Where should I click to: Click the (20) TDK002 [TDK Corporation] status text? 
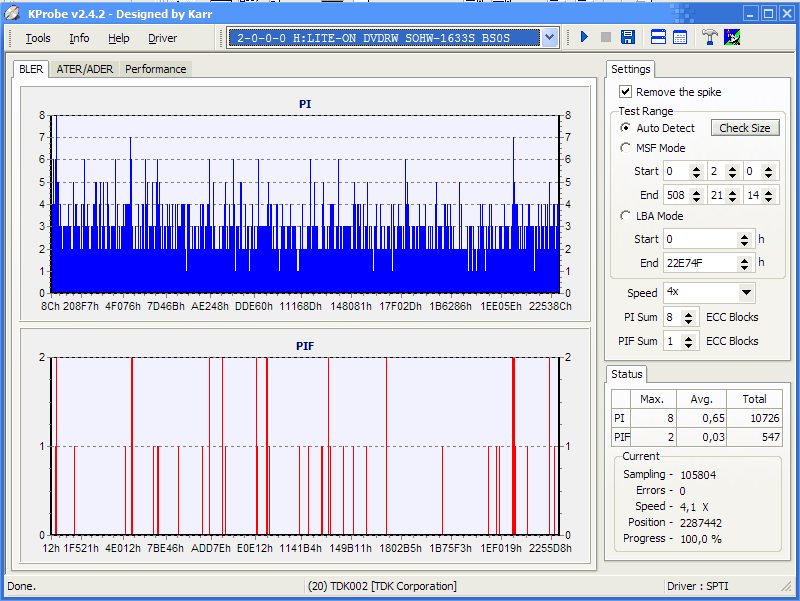(382, 586)
